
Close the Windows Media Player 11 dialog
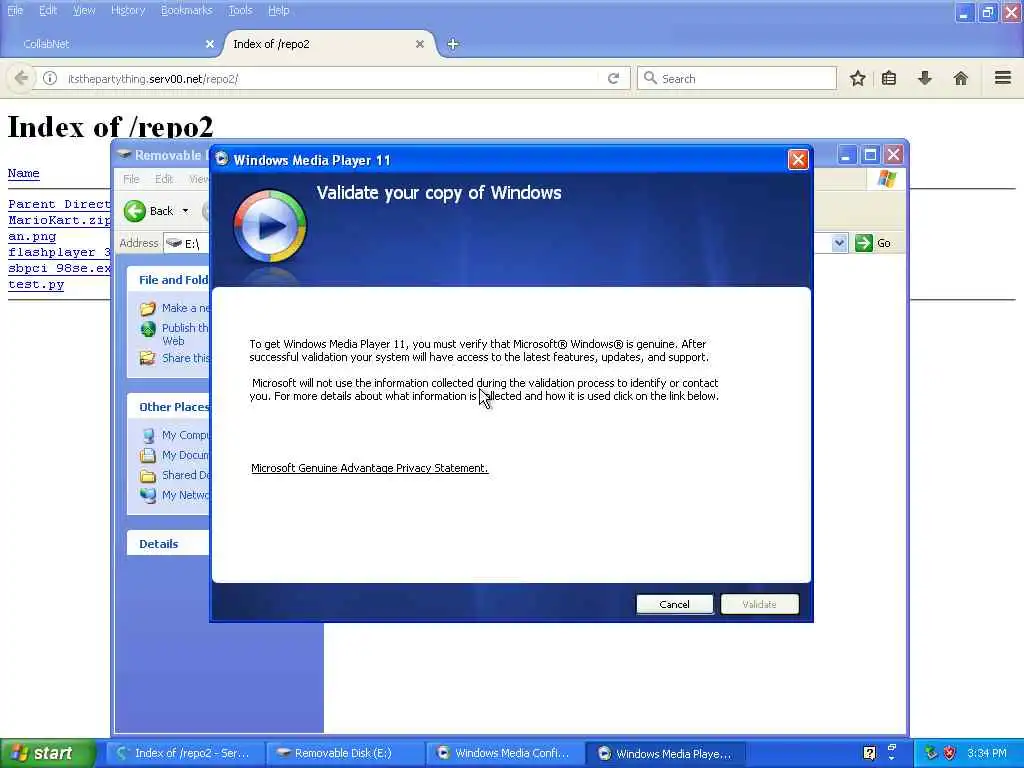coord(798,159)
